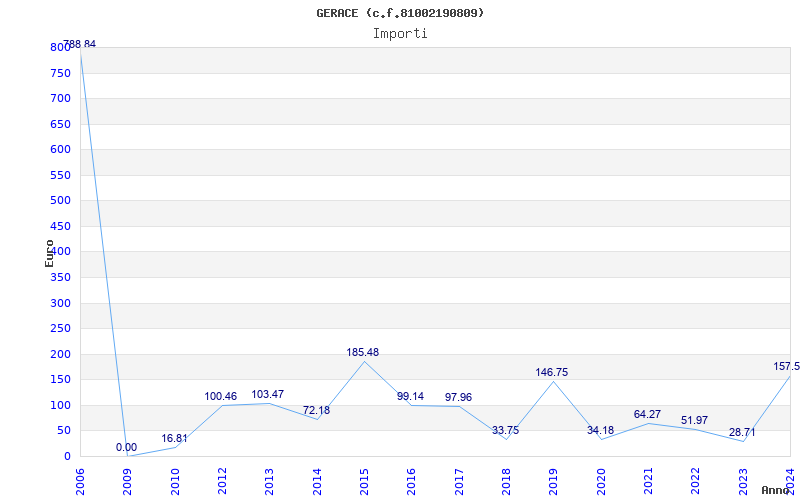Image resolution: width=800 pixels, height=500 pixels.
Task: Click the 450 y-axis tick label
Action: (60, 226)
